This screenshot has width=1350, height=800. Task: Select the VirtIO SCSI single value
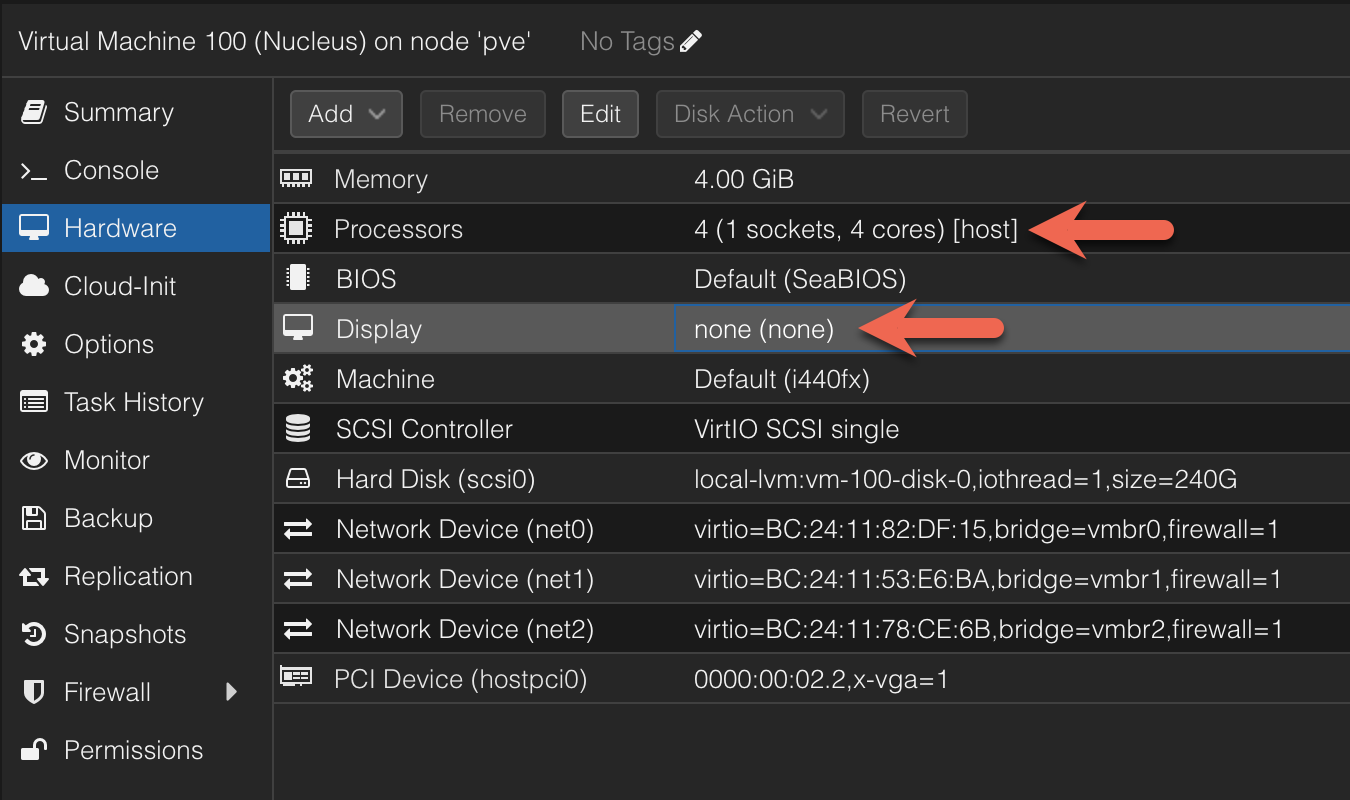(797, 429)
